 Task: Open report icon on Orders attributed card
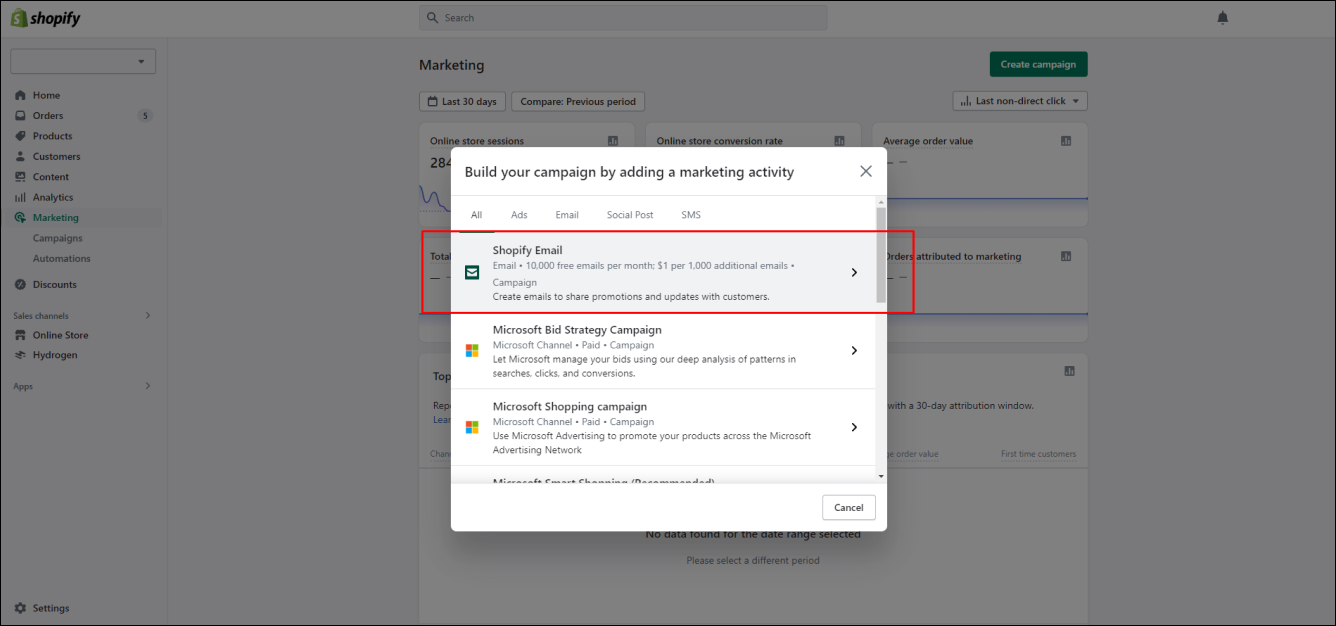(1066, 257)
